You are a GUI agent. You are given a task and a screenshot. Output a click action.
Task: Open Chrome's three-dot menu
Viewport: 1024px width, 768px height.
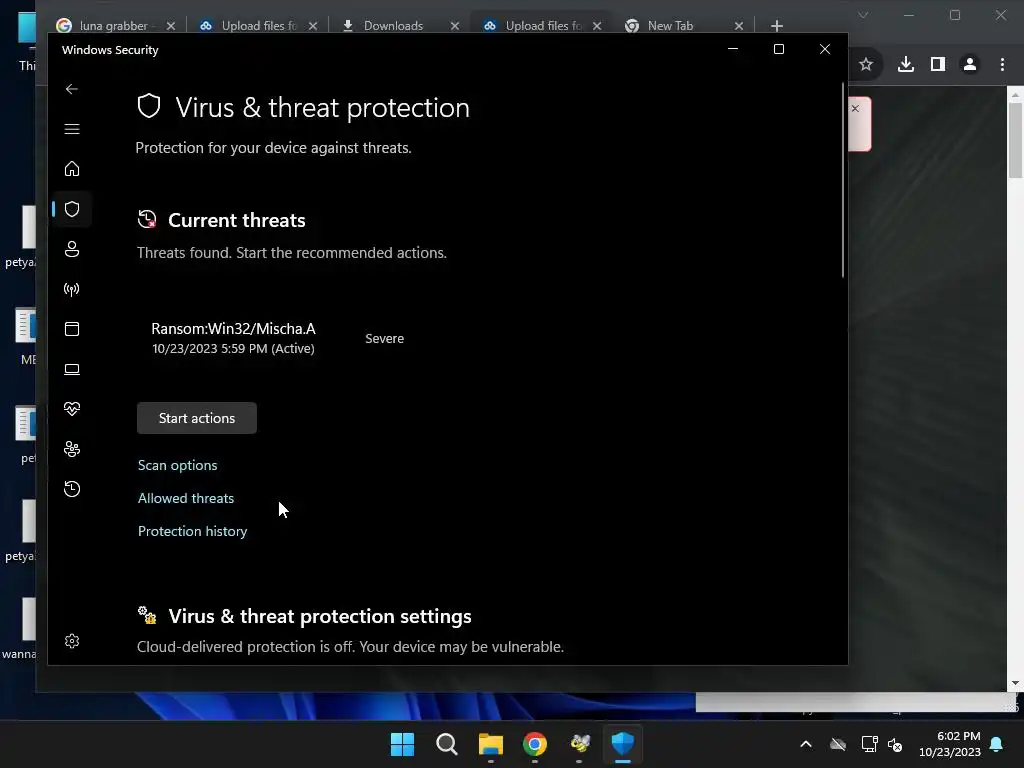1002,64
